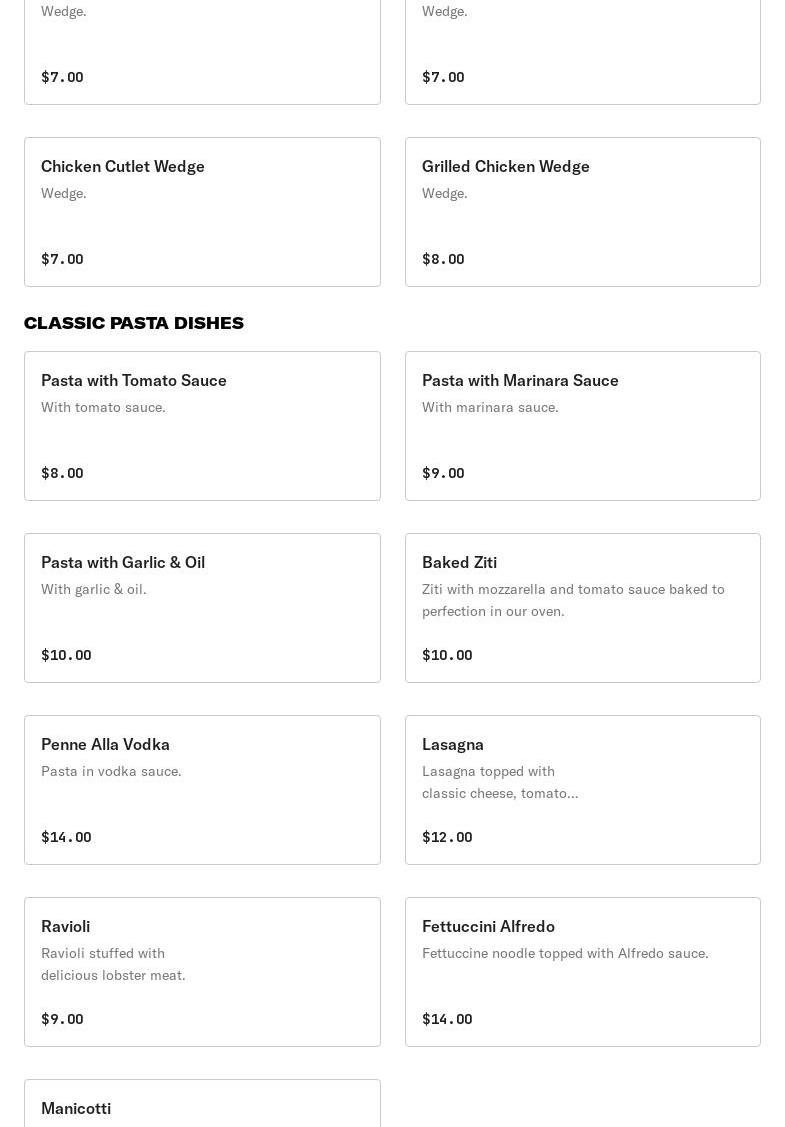785x1127 pixels.
Task: Click the truncated Lasagna description text
Action: point(500,782)
